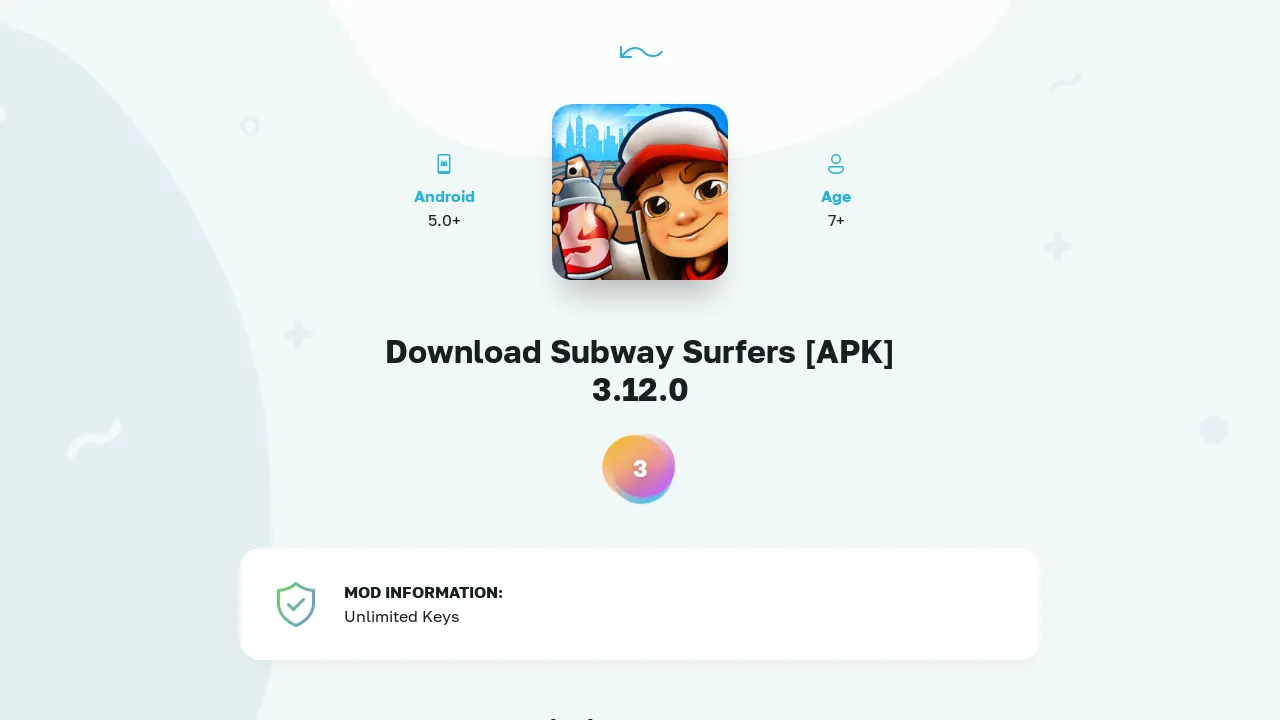This screenshot has height=720, width=1280.
Task: Click the Download Subway Surfers [APK] heading
Action: tap(640, 352)
